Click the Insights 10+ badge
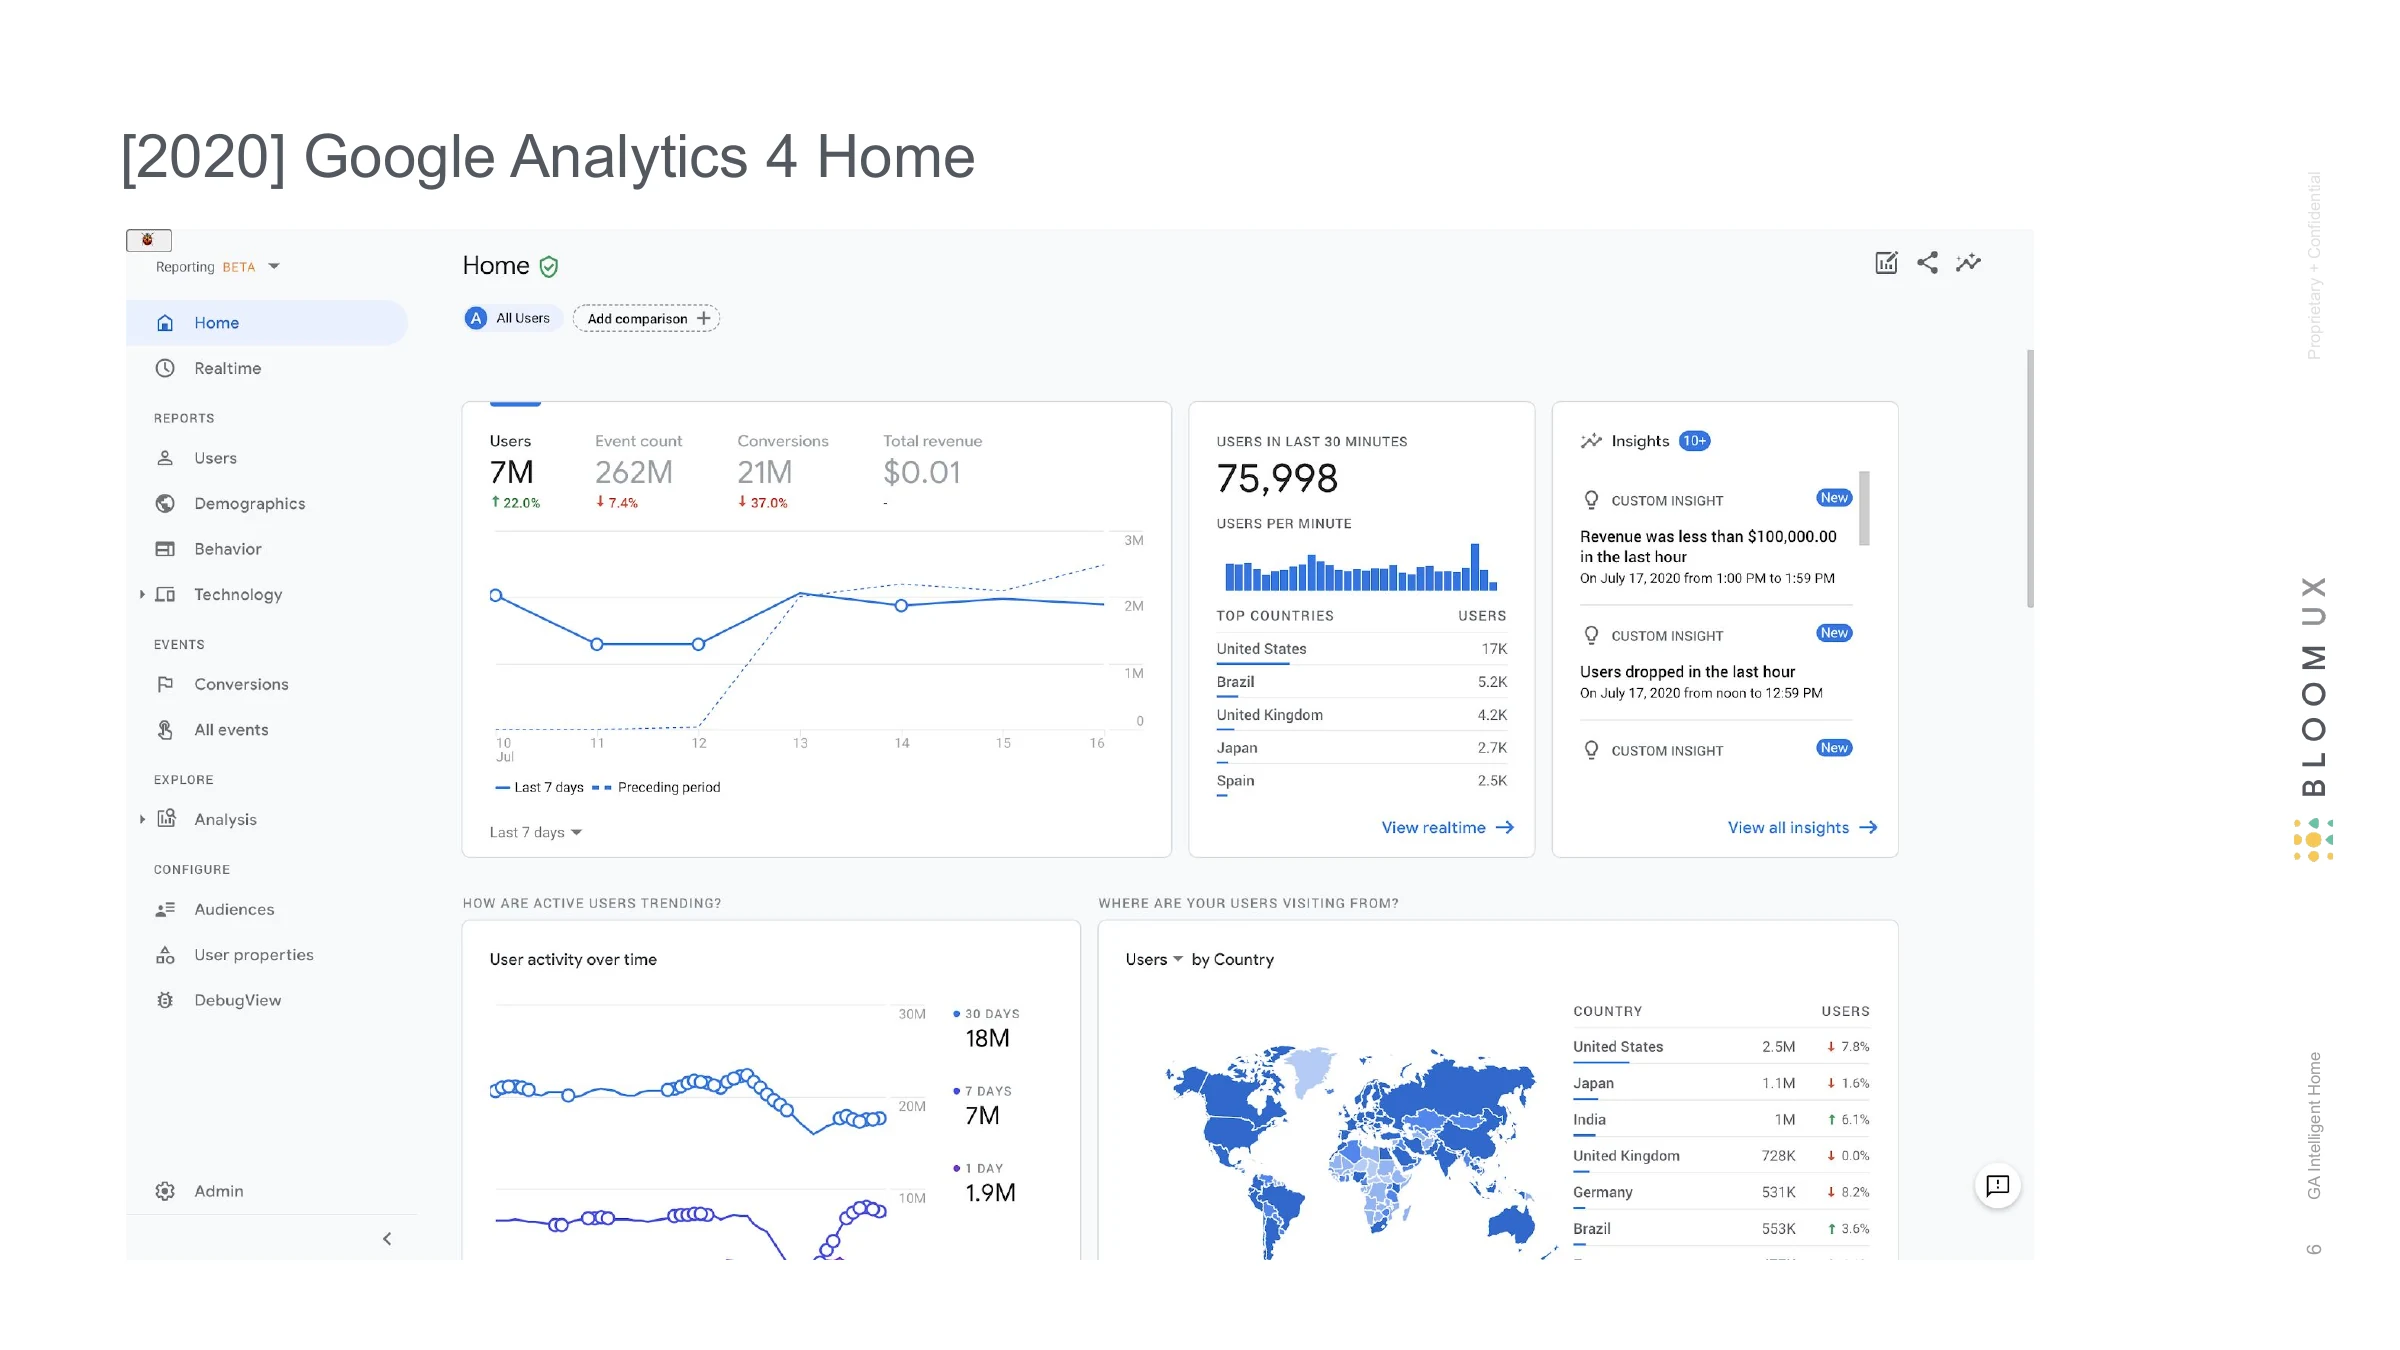This screenshot has width=2400, height=1350. tap(1694, 441)
